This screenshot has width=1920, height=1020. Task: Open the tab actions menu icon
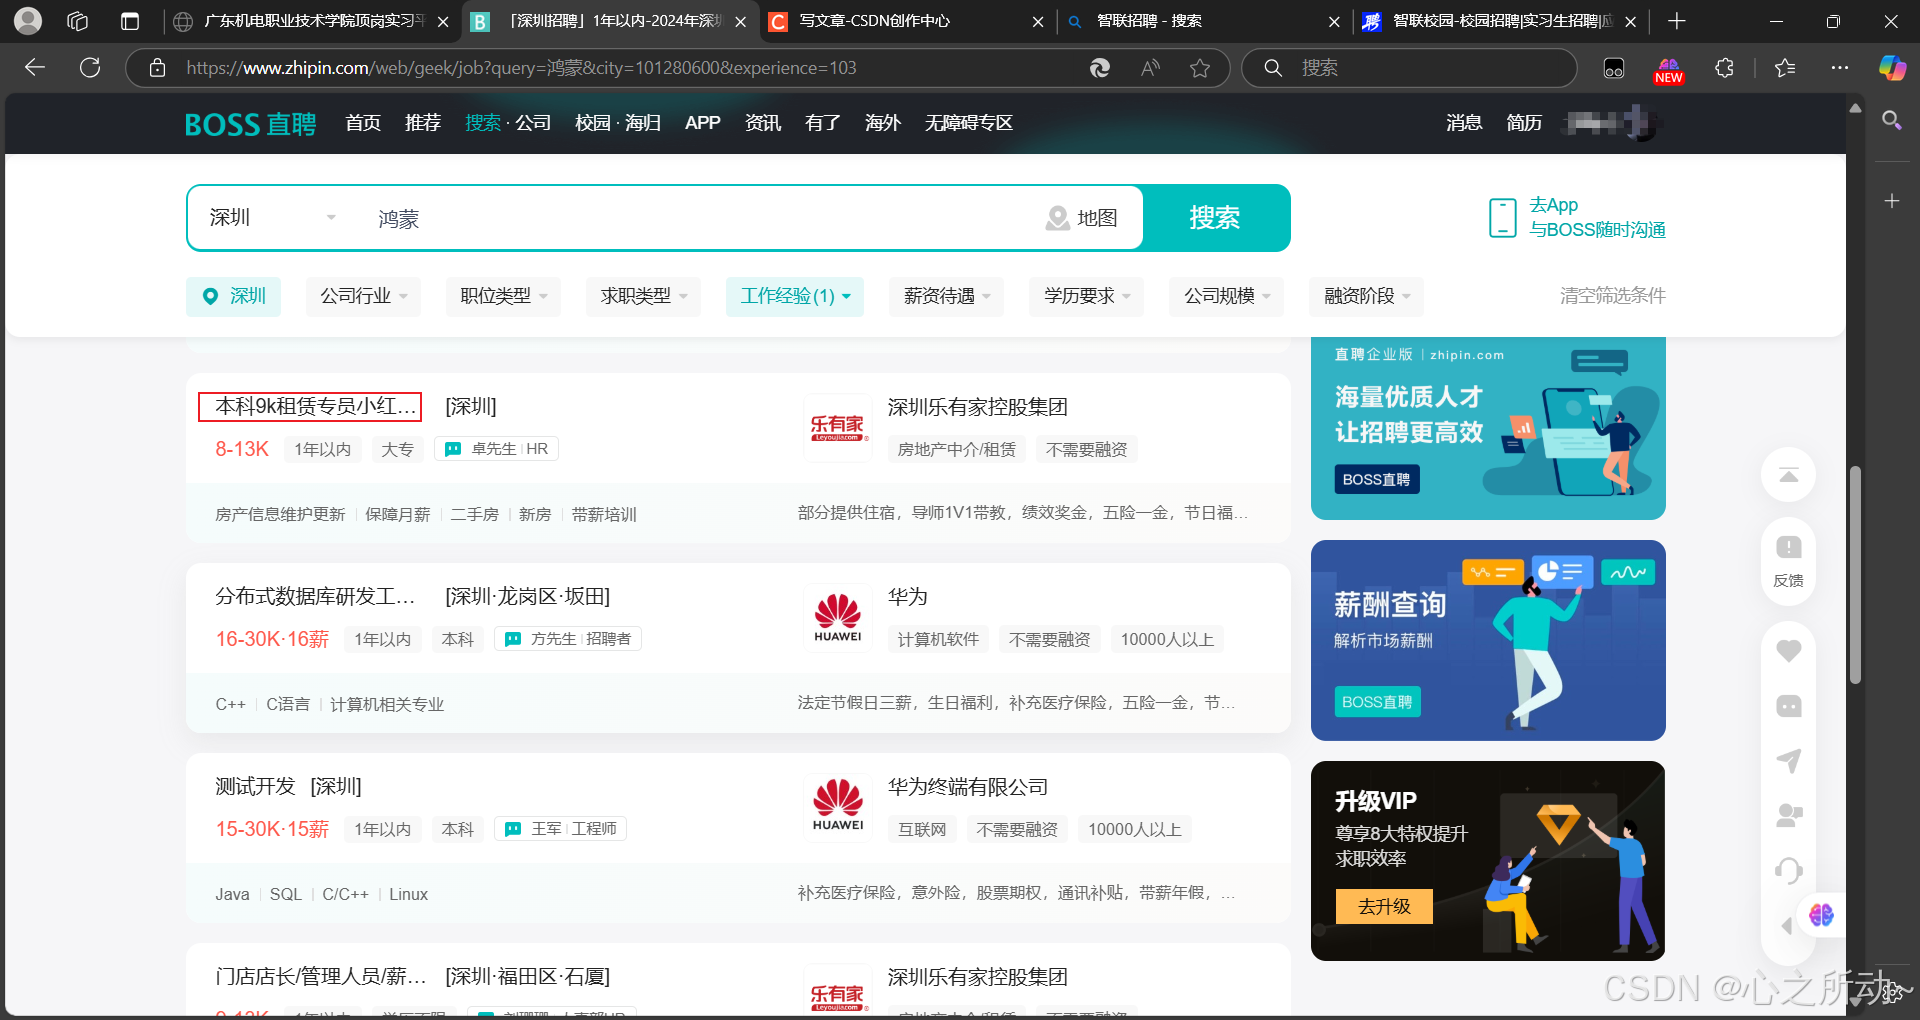point(129,21)
